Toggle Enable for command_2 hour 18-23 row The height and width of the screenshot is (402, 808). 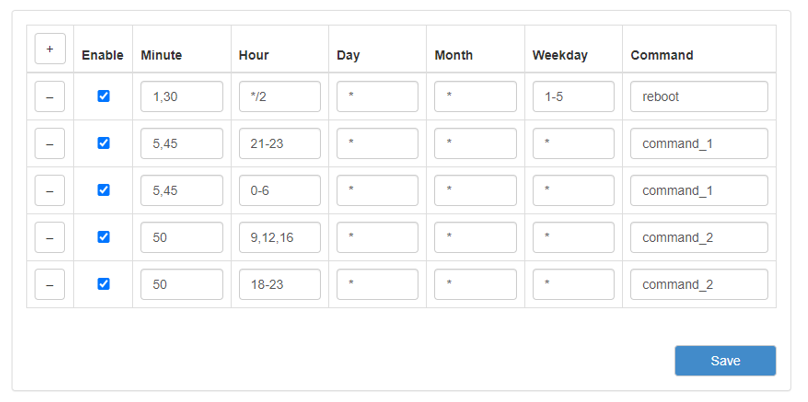click(x=103, y=284)
